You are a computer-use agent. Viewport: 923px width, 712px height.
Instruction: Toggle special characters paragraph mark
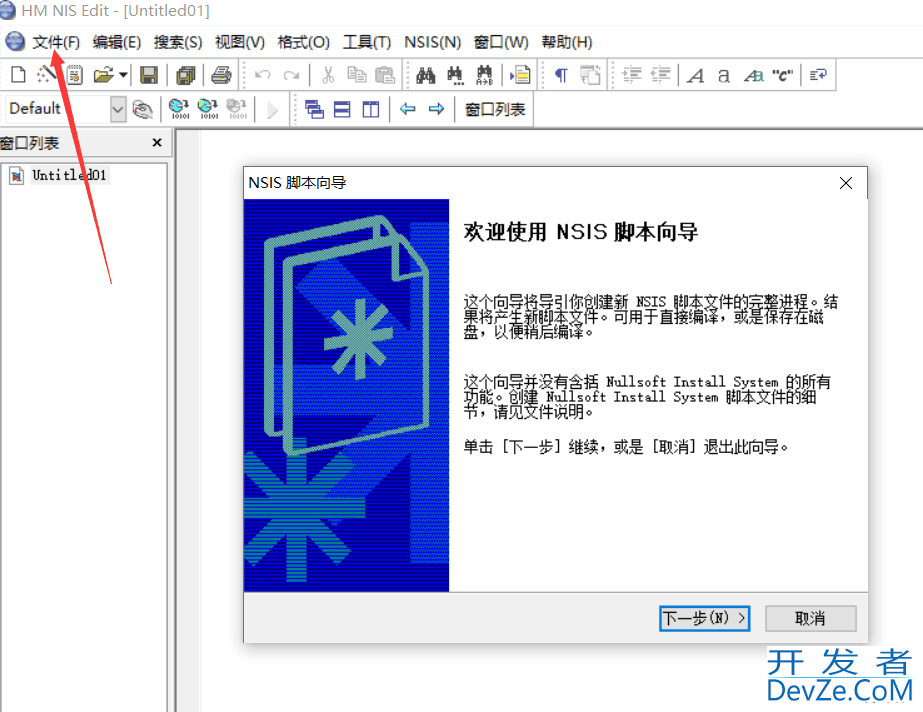tap(561, 75)
